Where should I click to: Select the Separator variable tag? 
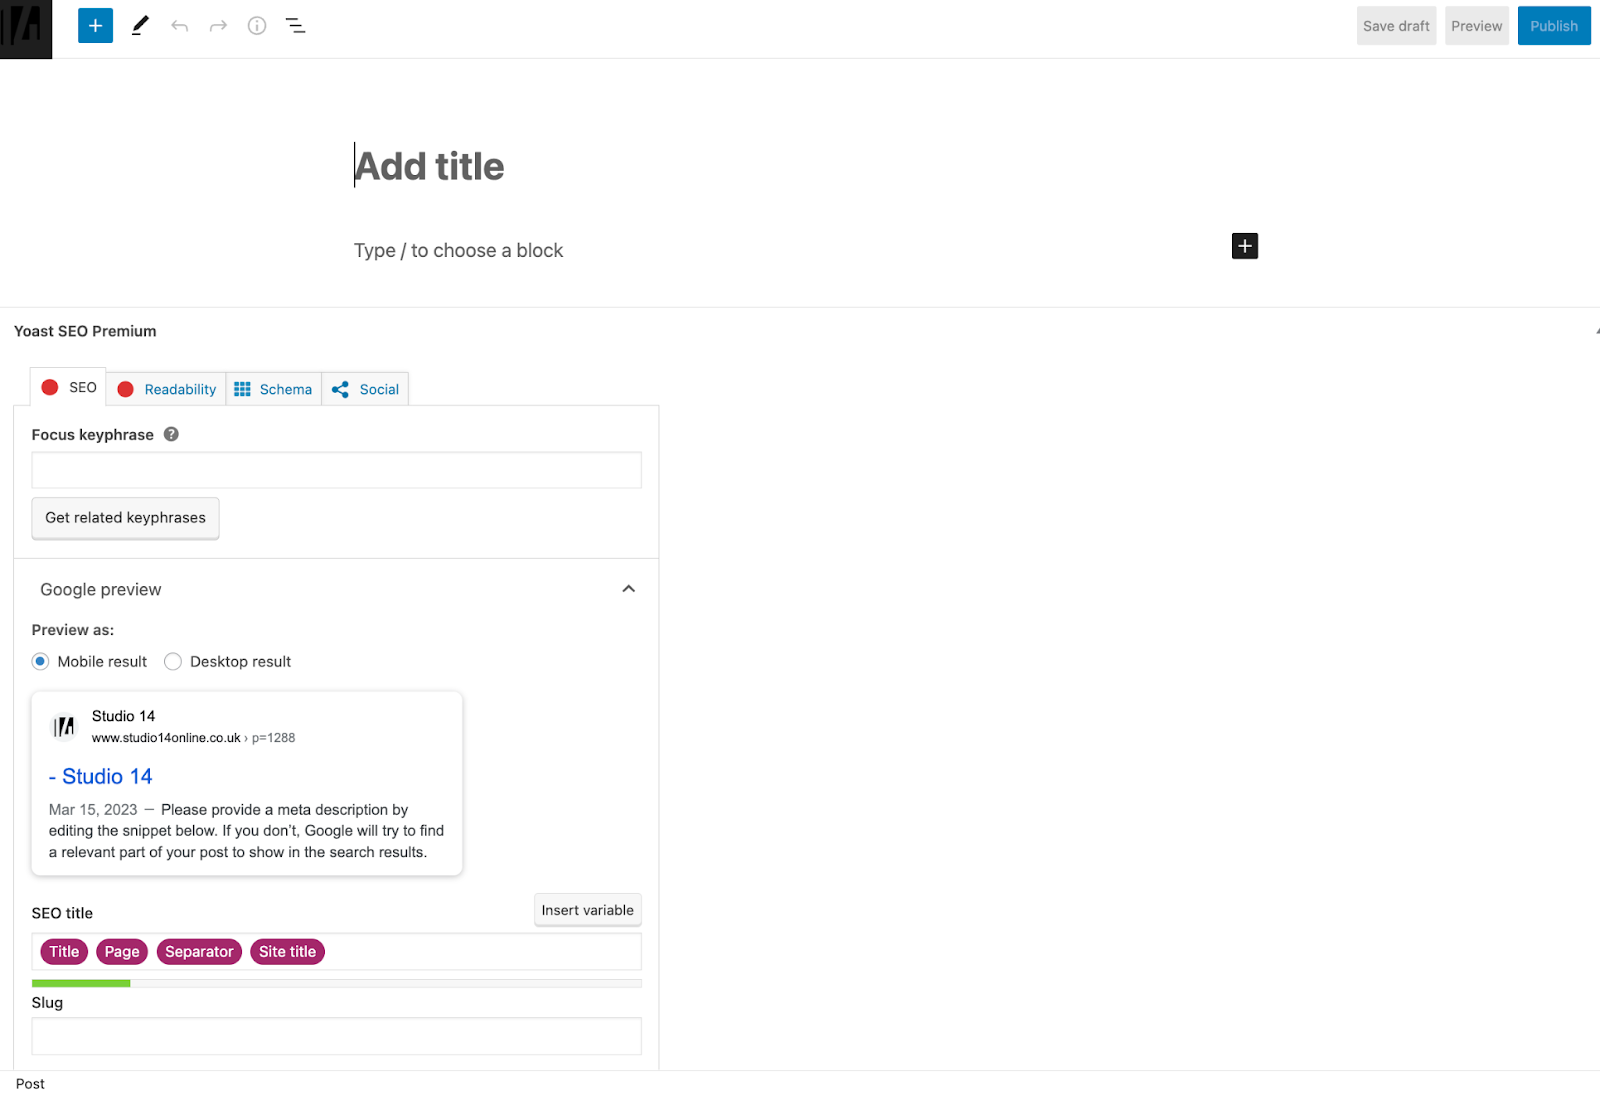pyautogui.click(x=199, y=952)
